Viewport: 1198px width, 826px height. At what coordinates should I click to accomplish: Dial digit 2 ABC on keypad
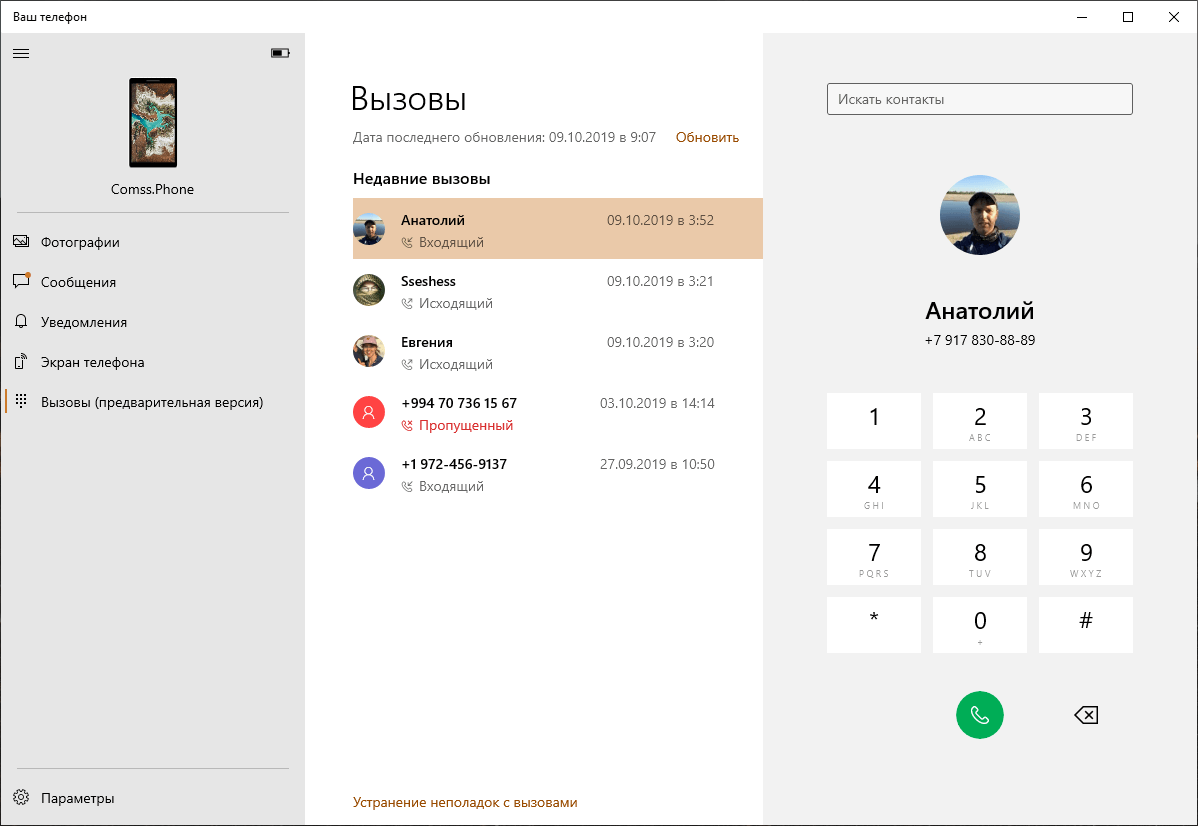(x=979, y=421)
